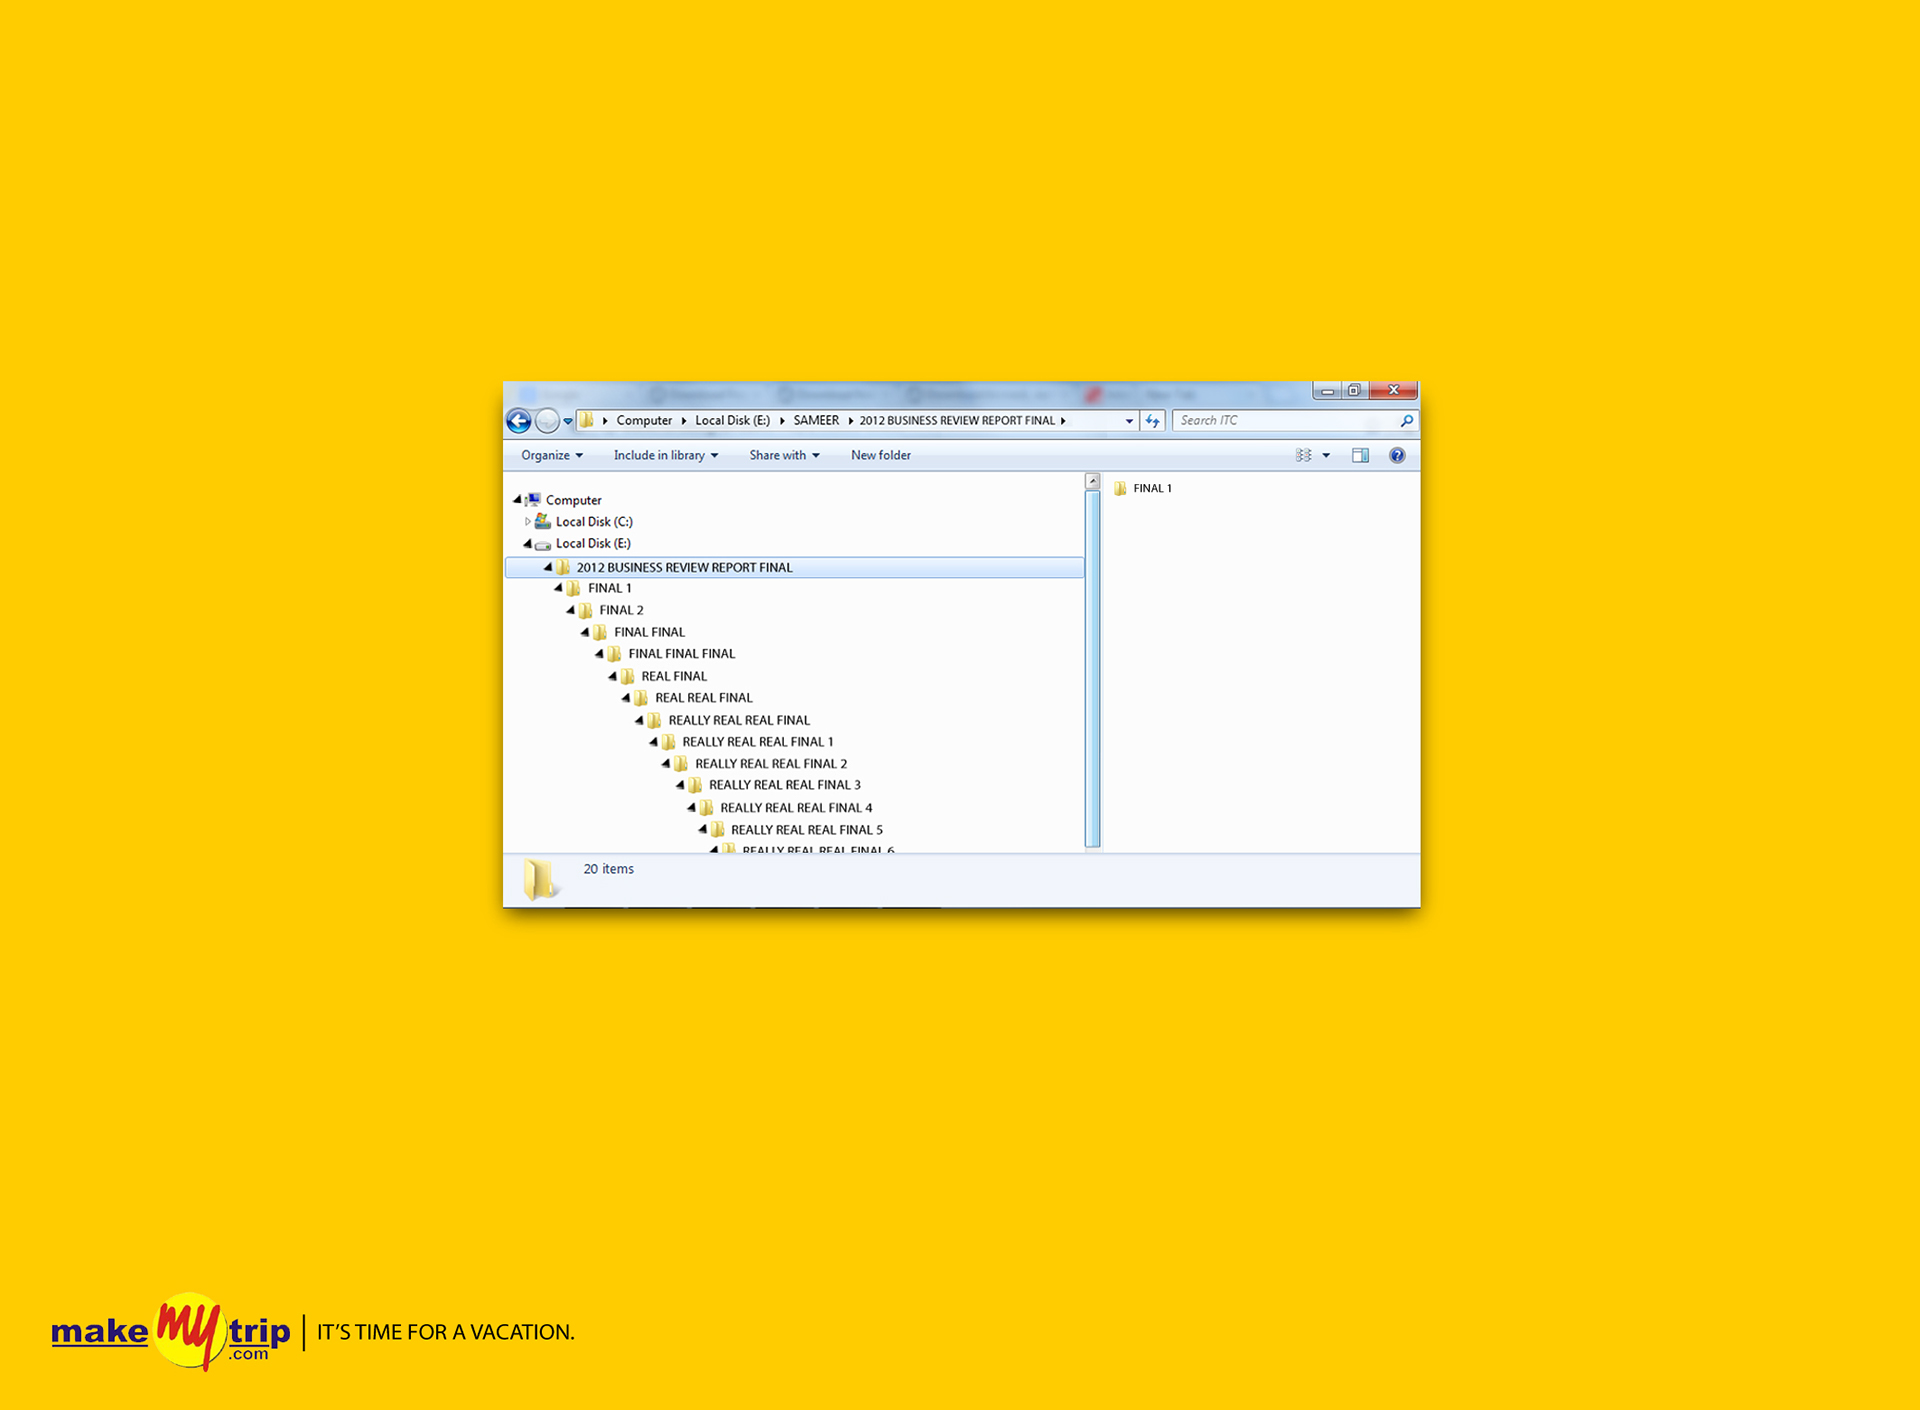Screen dimensions: 1920x1410
Task: Click the FINAL 1 folder icon in the right pane
Action: pyautogui.click(x=1120, y=489)
